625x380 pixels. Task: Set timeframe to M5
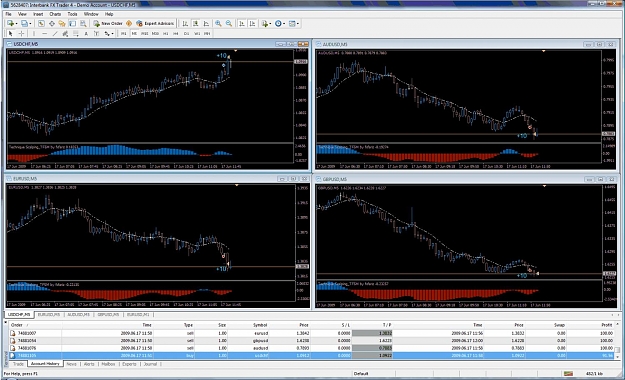coord(134,33)
